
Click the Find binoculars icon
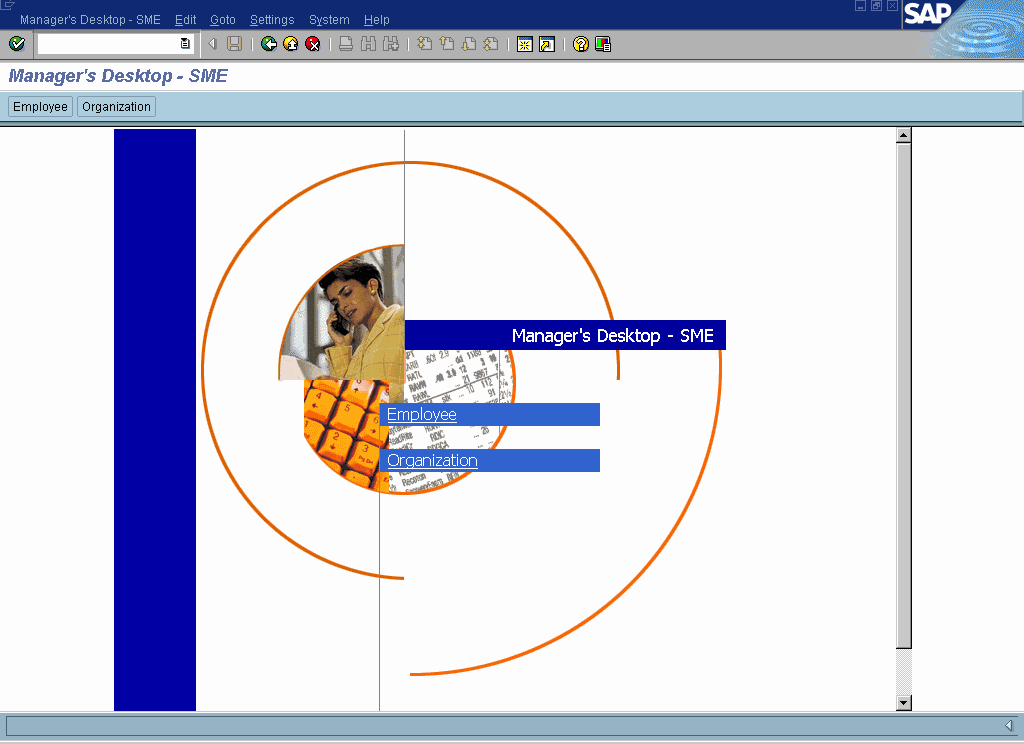click(x=368, y=44)
